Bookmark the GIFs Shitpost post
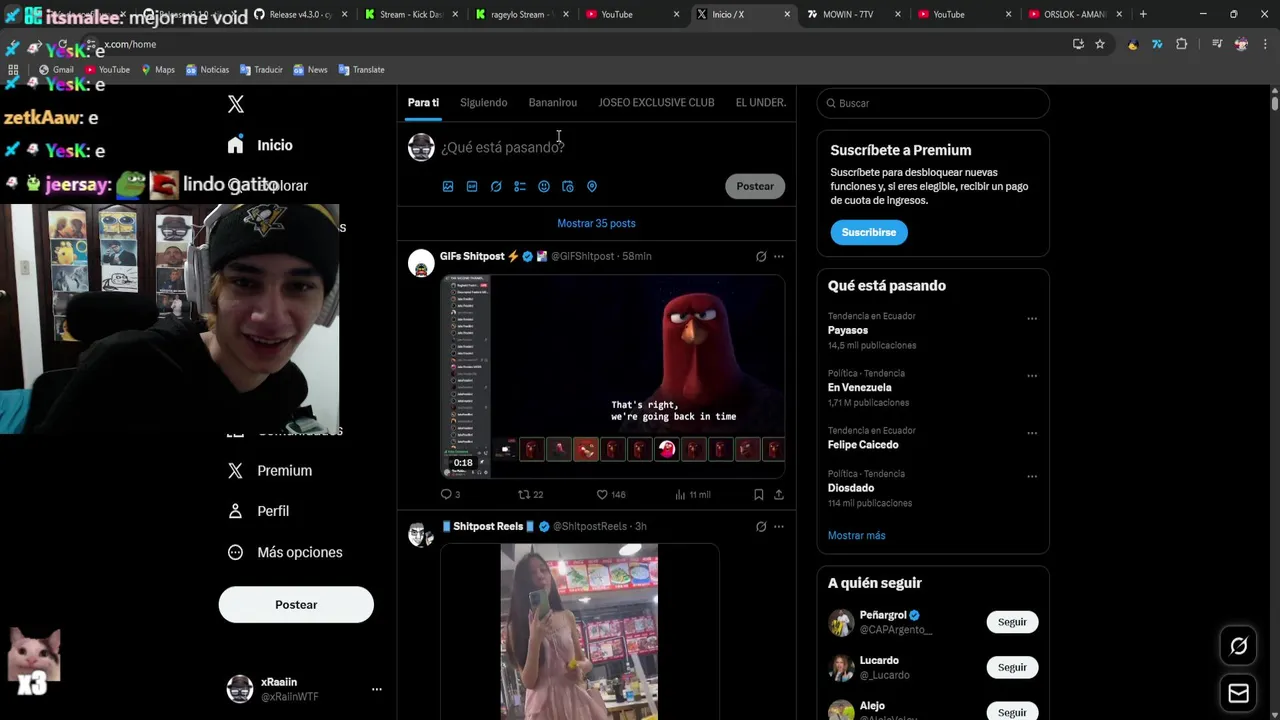The image size is (1280, 720). (759, 494)
